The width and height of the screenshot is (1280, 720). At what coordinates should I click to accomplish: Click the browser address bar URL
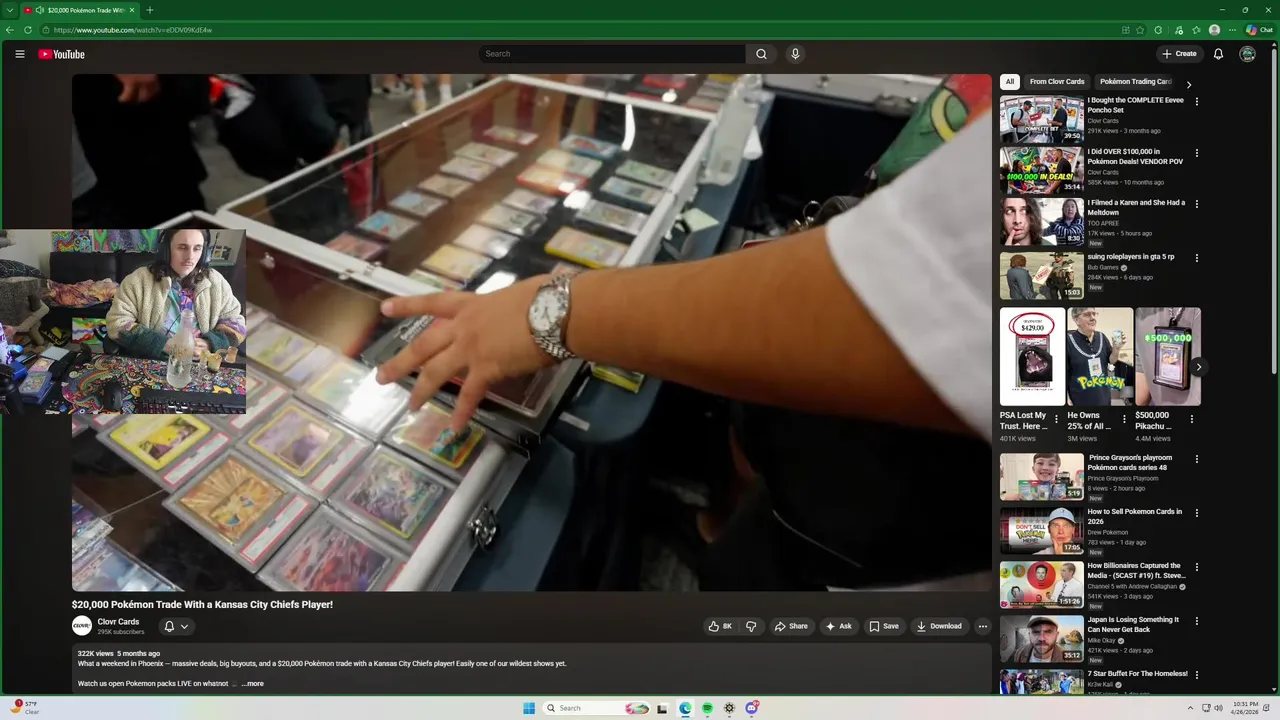pos(133,30)
